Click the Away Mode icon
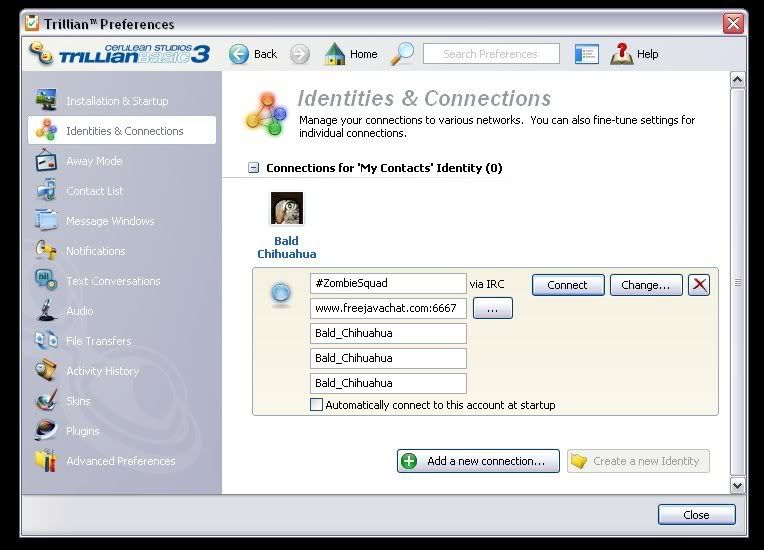This screenshot has width=764, height=550. (x=46, y=160)
